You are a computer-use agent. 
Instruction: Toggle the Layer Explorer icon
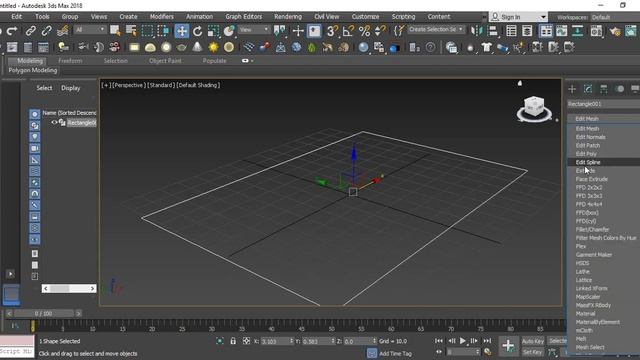coord(527,31)
